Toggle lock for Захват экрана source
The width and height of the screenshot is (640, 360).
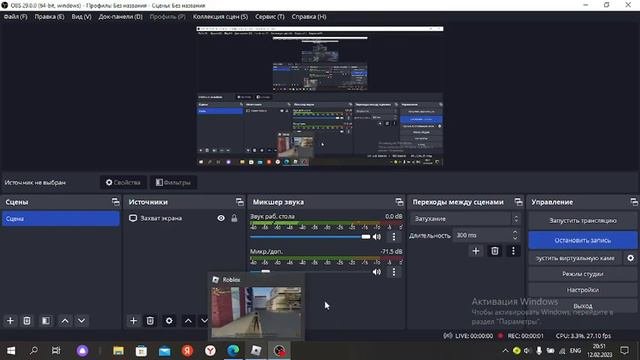pos(234,218)
